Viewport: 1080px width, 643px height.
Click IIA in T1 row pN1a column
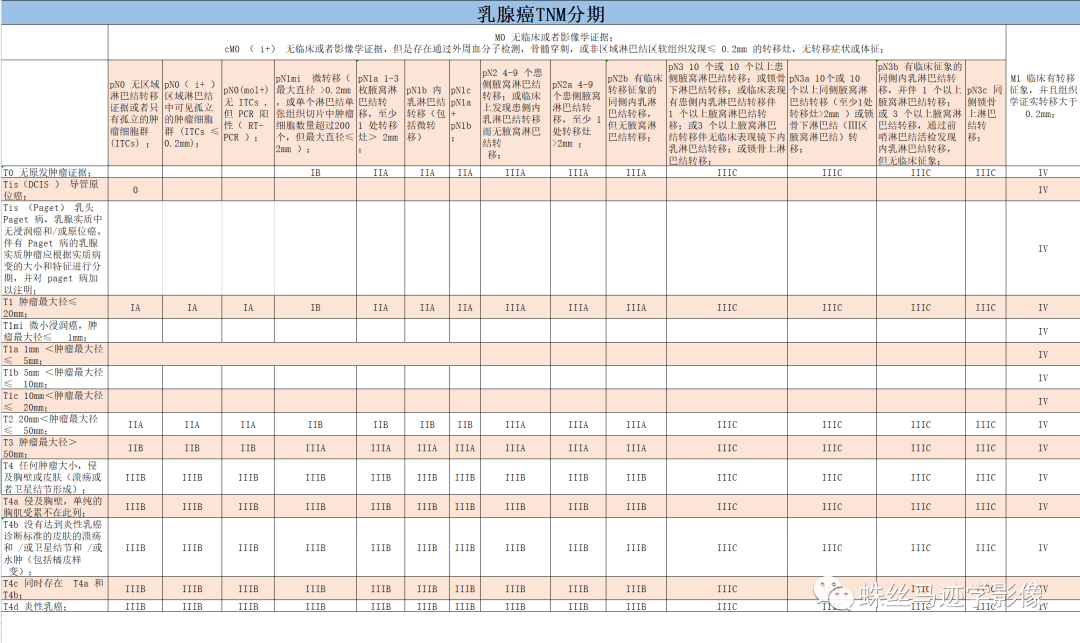[x=380, y=308]
